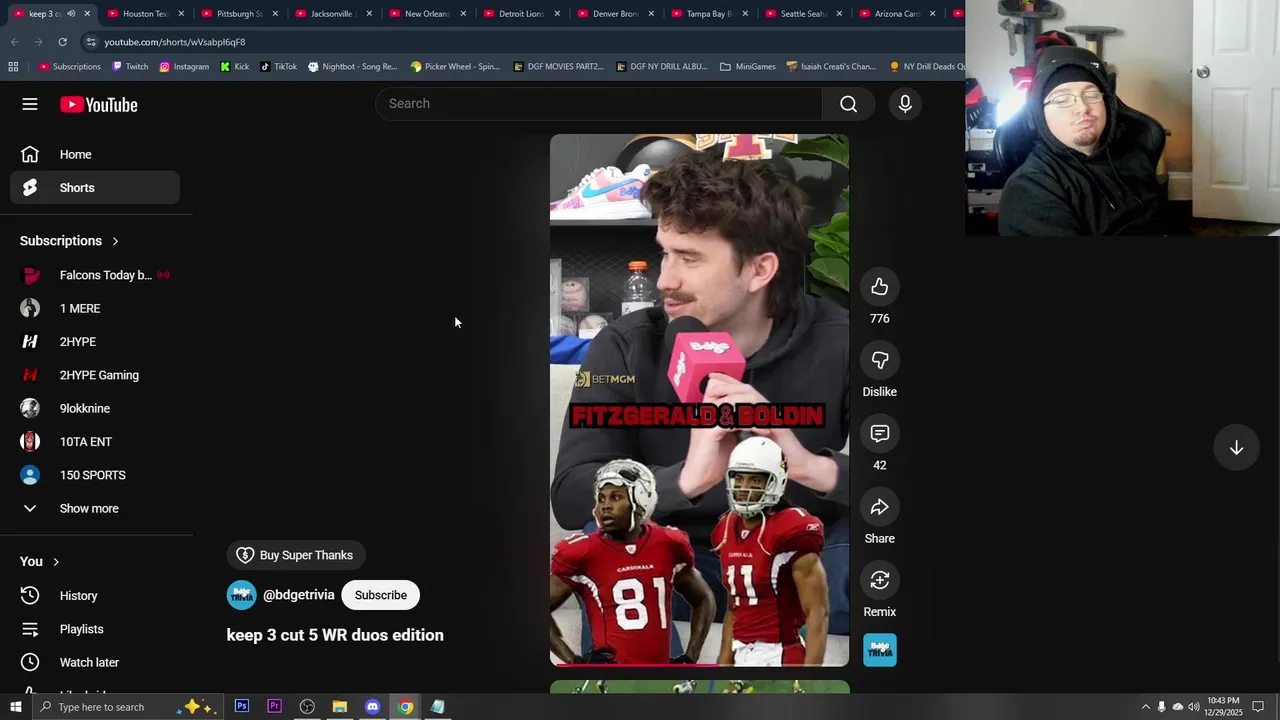
Task: Reload the page
Action: click(x=62, y=42)
